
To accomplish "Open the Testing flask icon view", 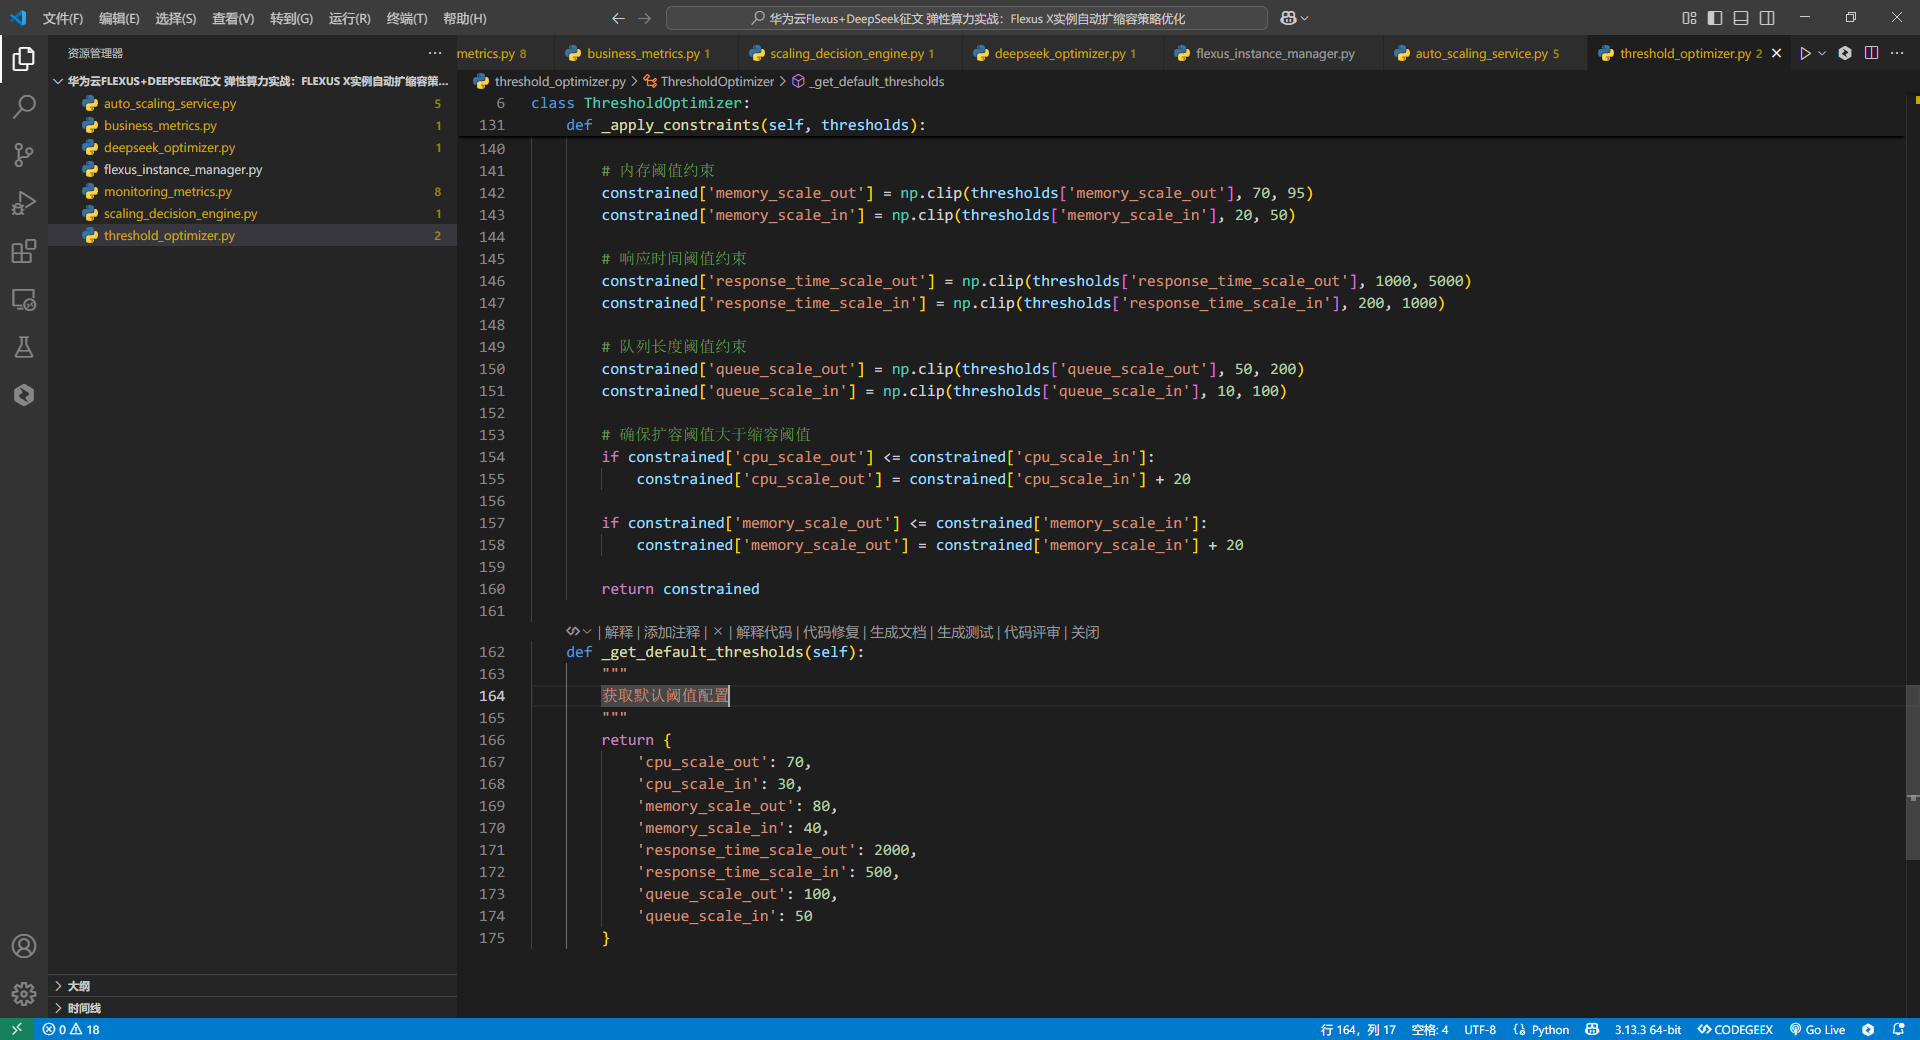I will [24, 347].
